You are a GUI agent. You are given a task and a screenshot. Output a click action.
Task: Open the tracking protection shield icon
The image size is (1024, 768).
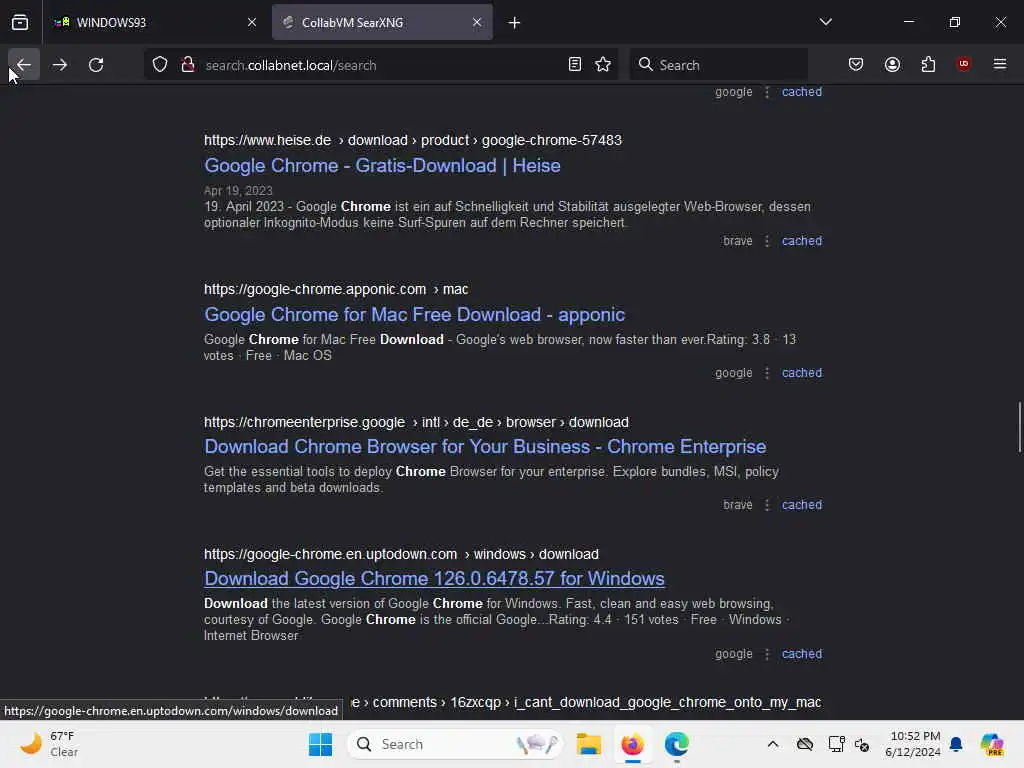pyautogui.click(x=160, y=65)
